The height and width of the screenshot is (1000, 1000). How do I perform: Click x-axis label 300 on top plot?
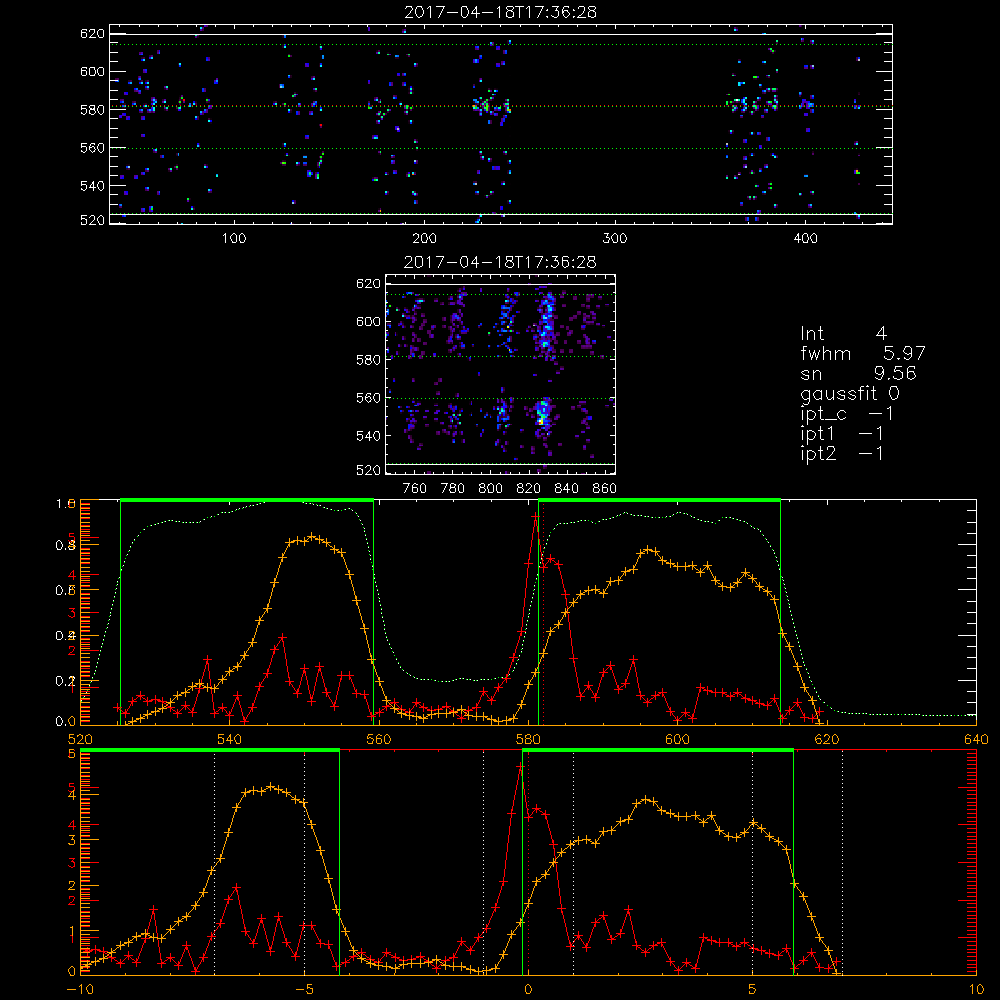click(615, 239)
